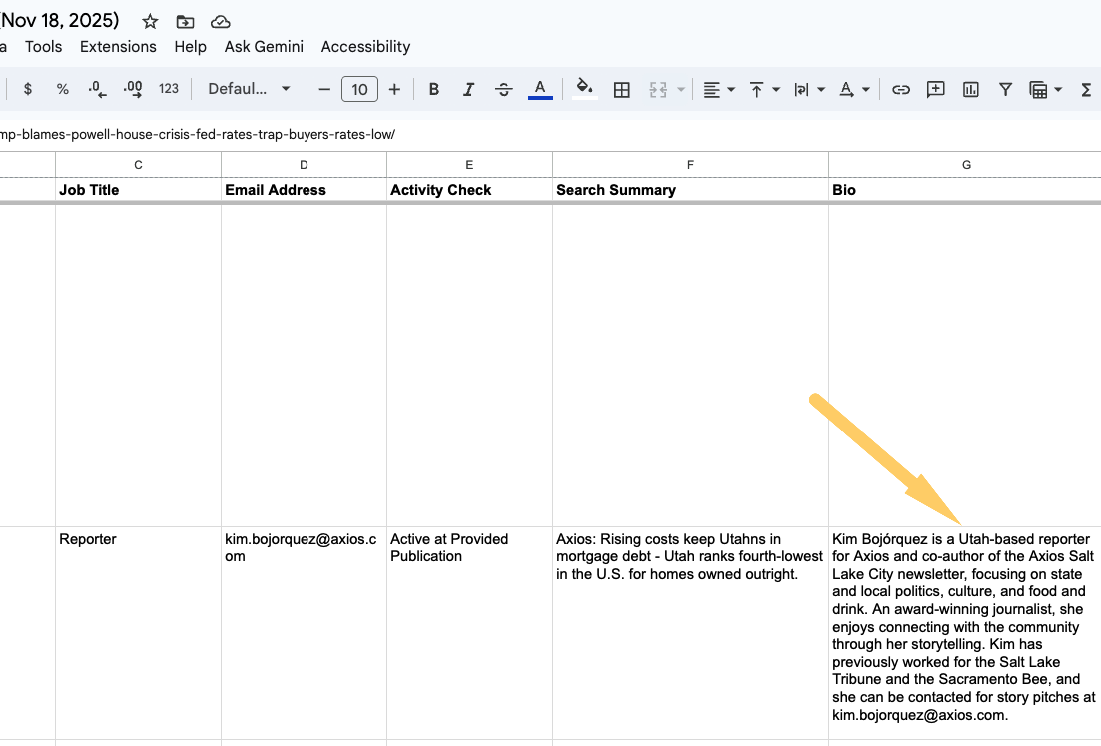The width and height of the screenshot is (1101, 746).
Task: Open the font family dropdown
Action: point(249,89)
